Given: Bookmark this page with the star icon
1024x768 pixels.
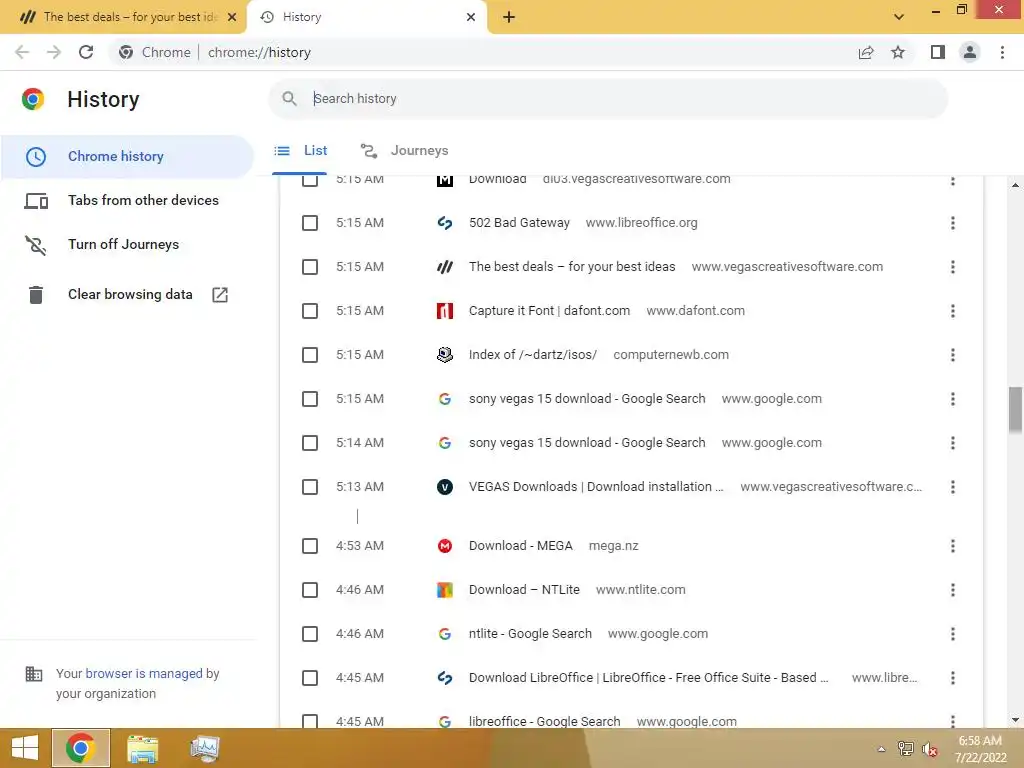Looking at the screenshot, I should (x=898, y=52).
